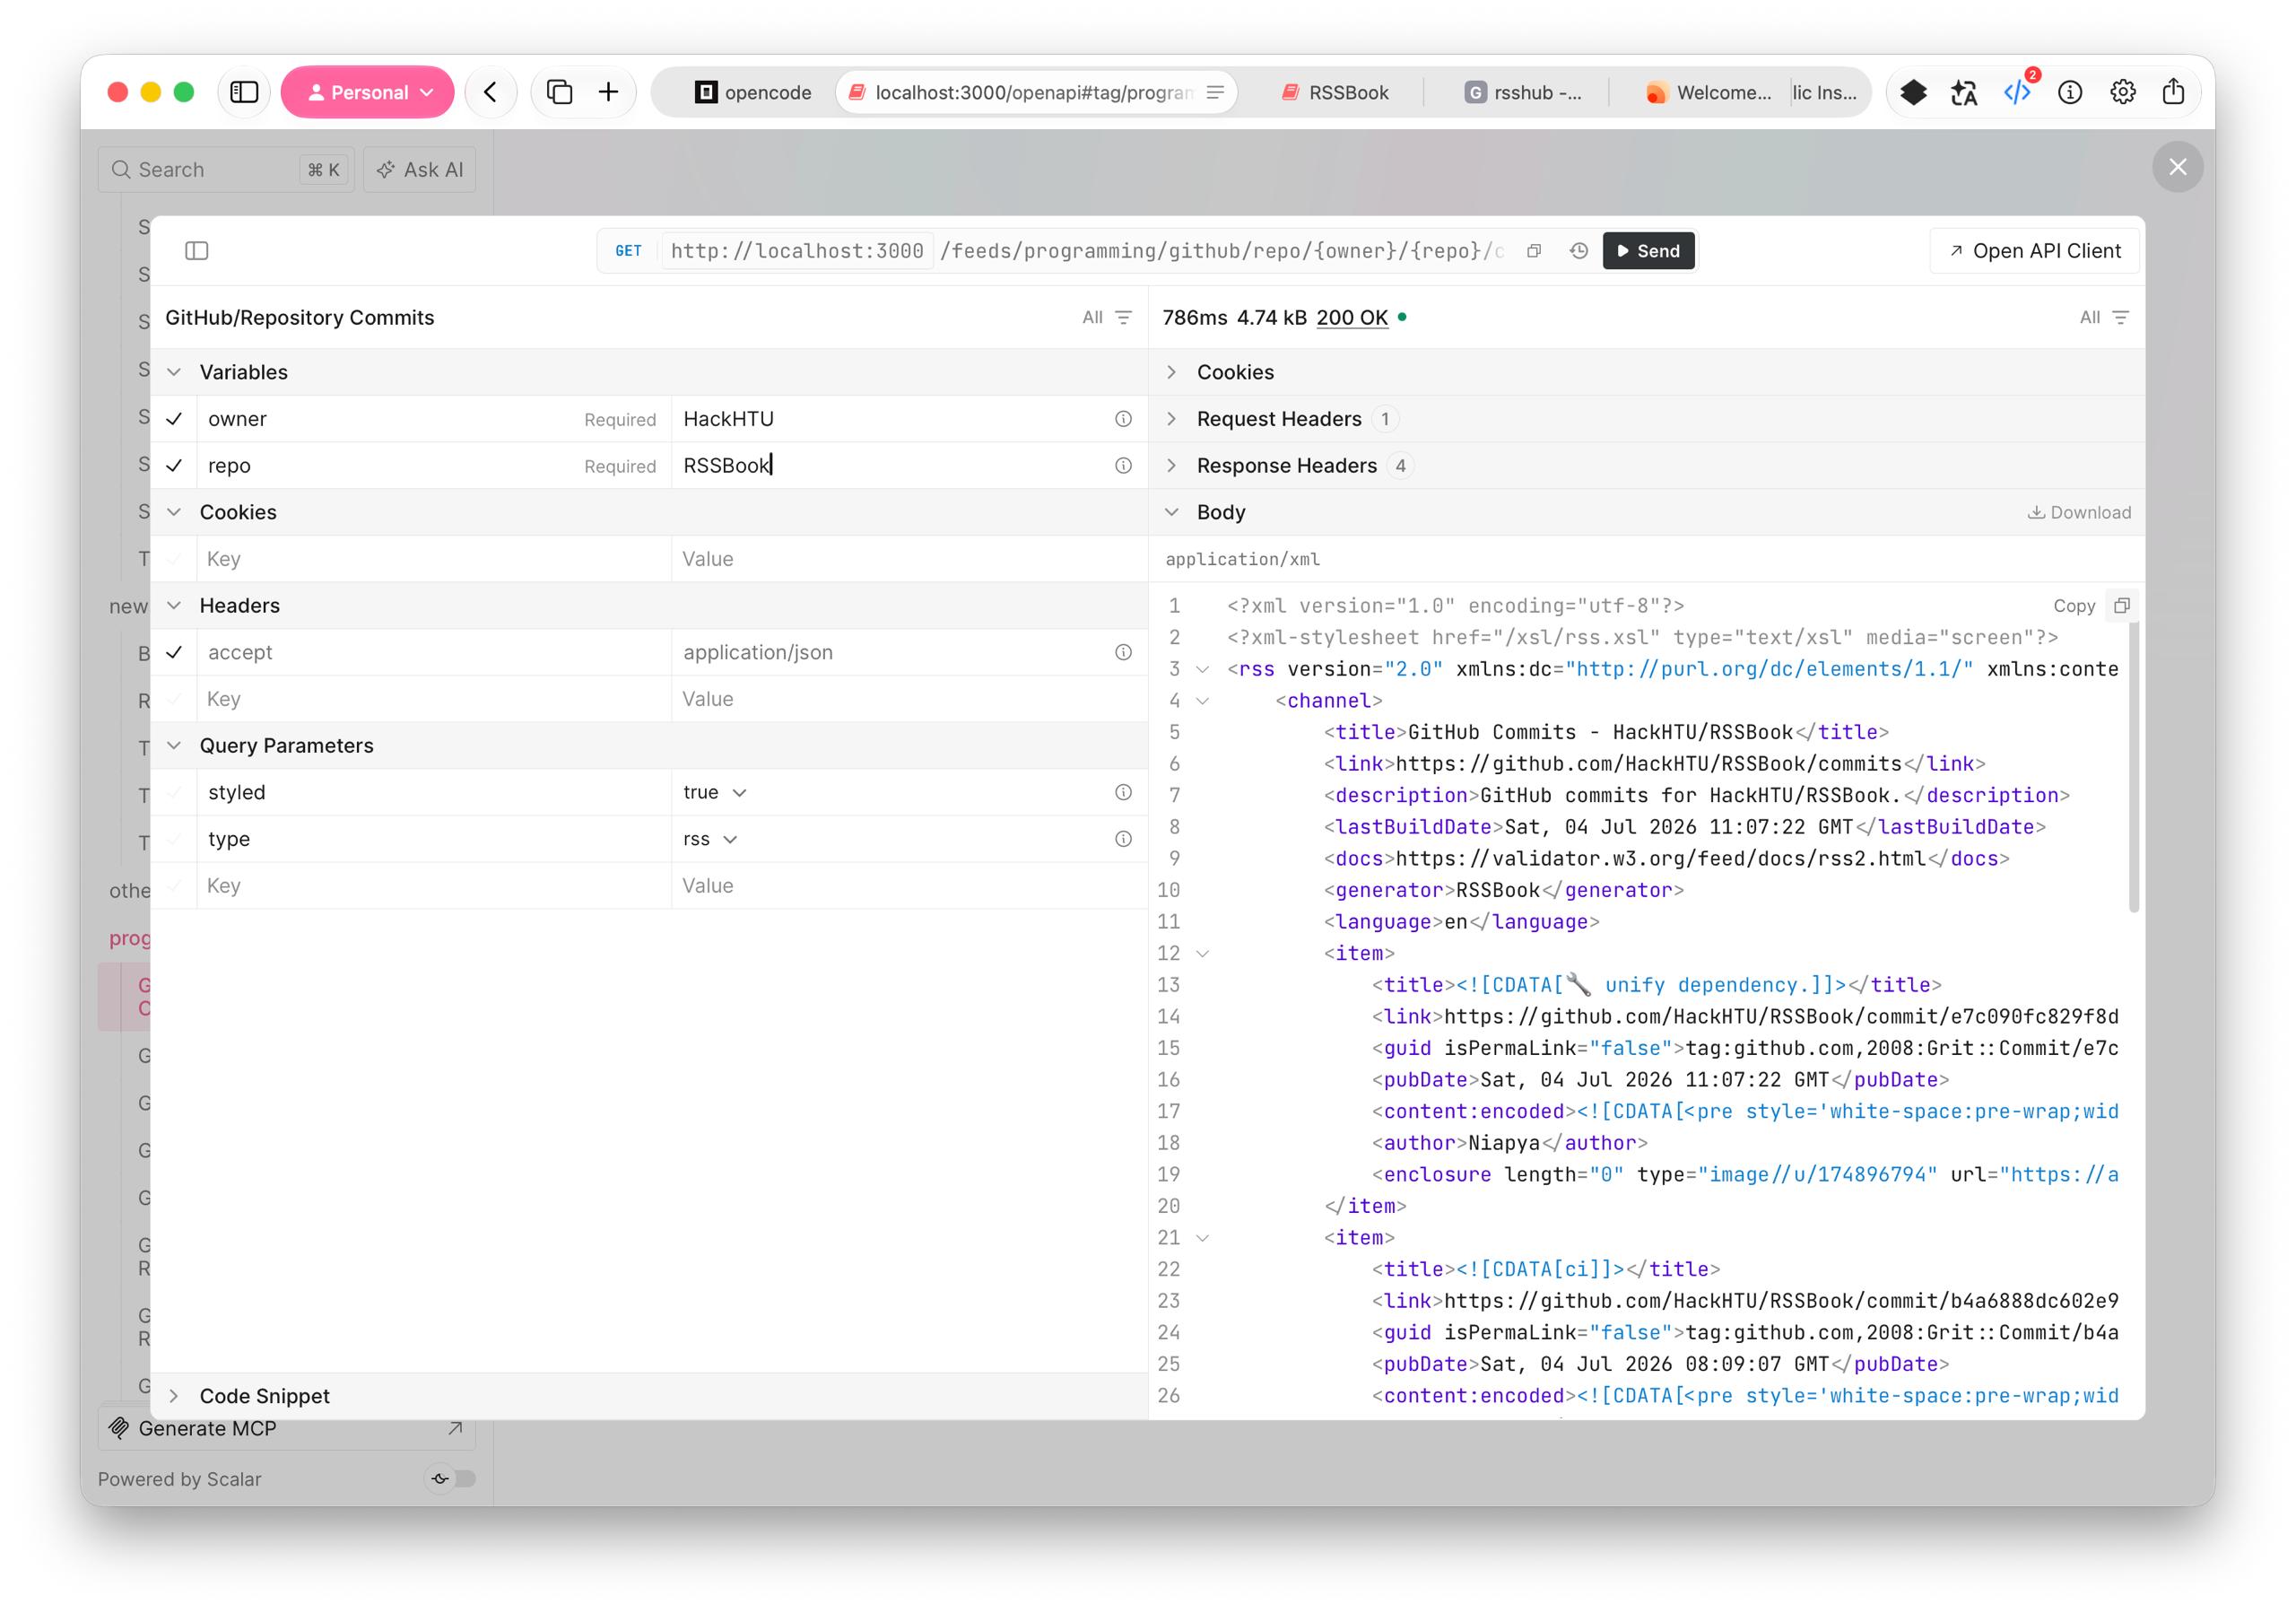Click info icon in accept header row
This screenshot has height=1613, width=2296.
click(1123, 652)
